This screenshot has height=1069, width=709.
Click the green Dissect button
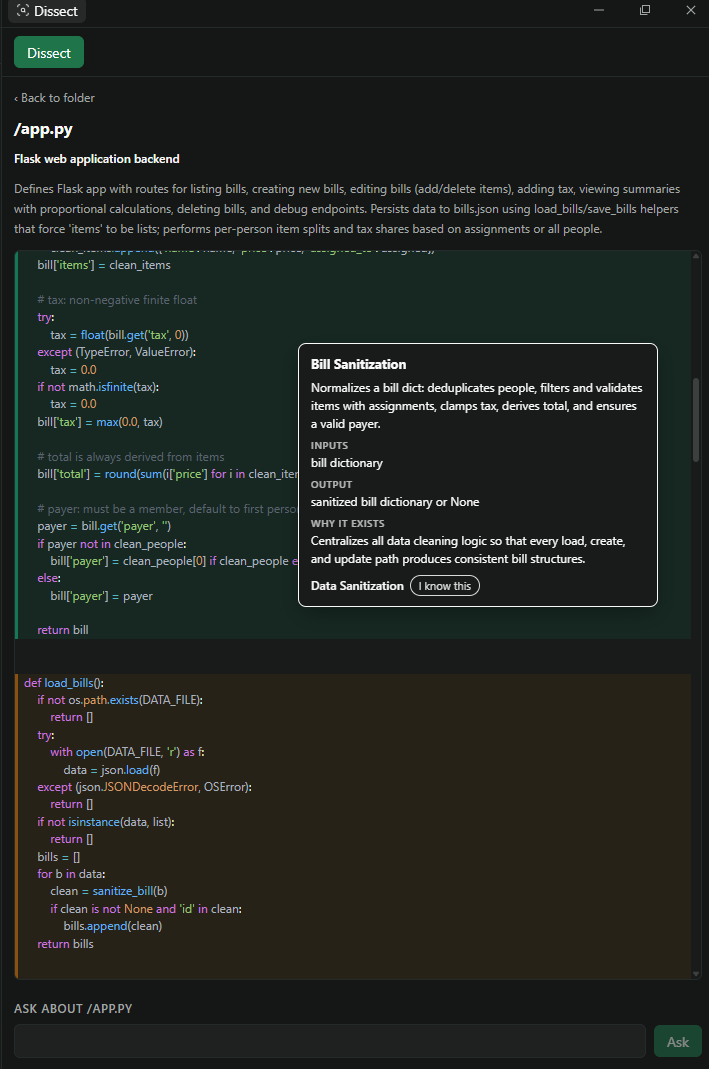(48, 52)
